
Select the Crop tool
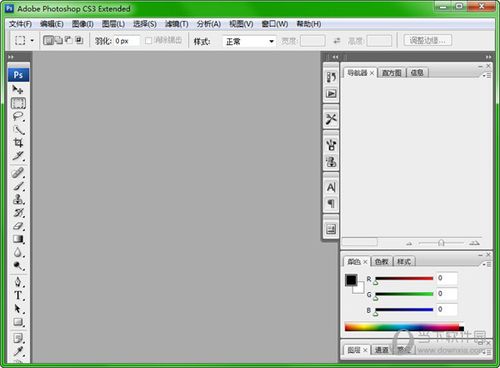click(18, 143)
